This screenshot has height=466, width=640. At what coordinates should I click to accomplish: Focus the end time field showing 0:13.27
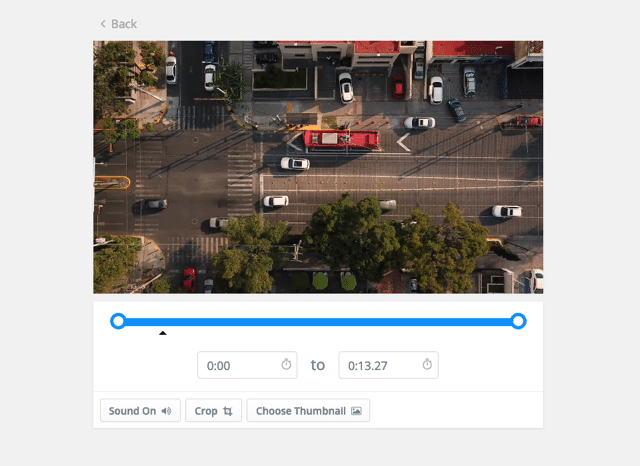[x=378, y=366]
